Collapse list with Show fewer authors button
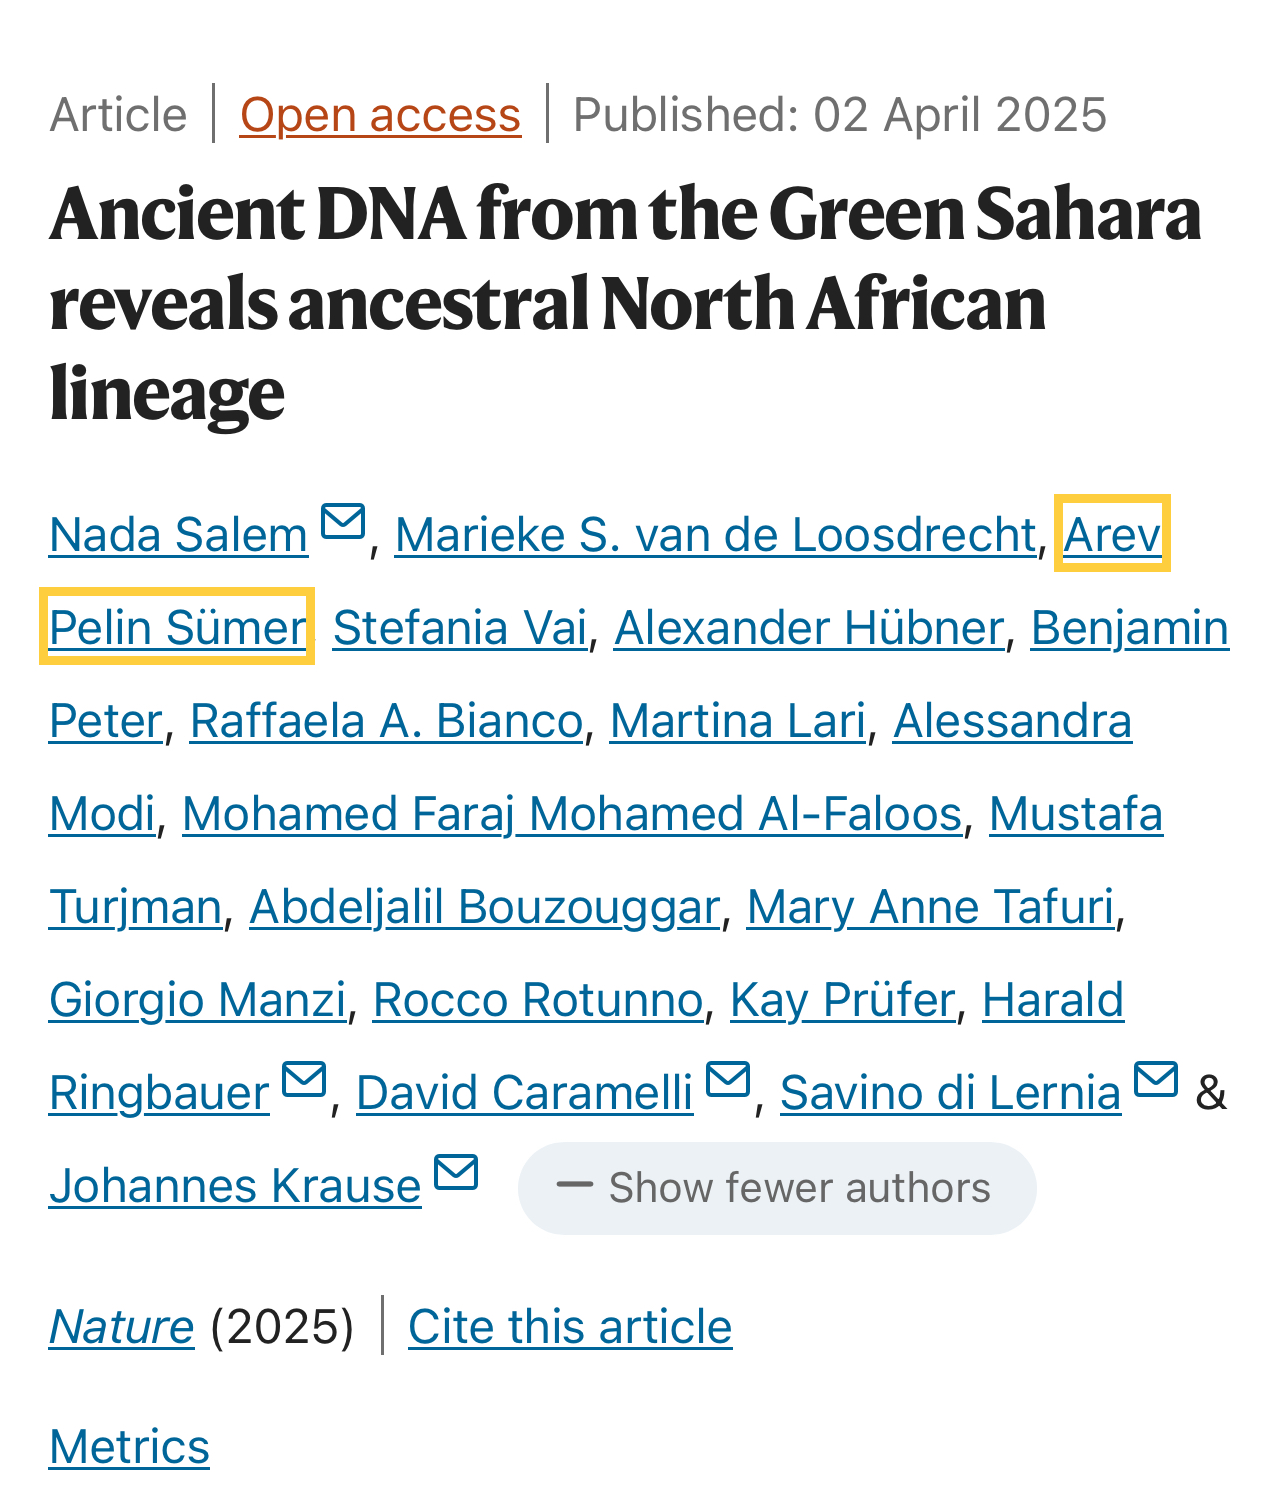 pyautogui.click(x=777, y=1188)
